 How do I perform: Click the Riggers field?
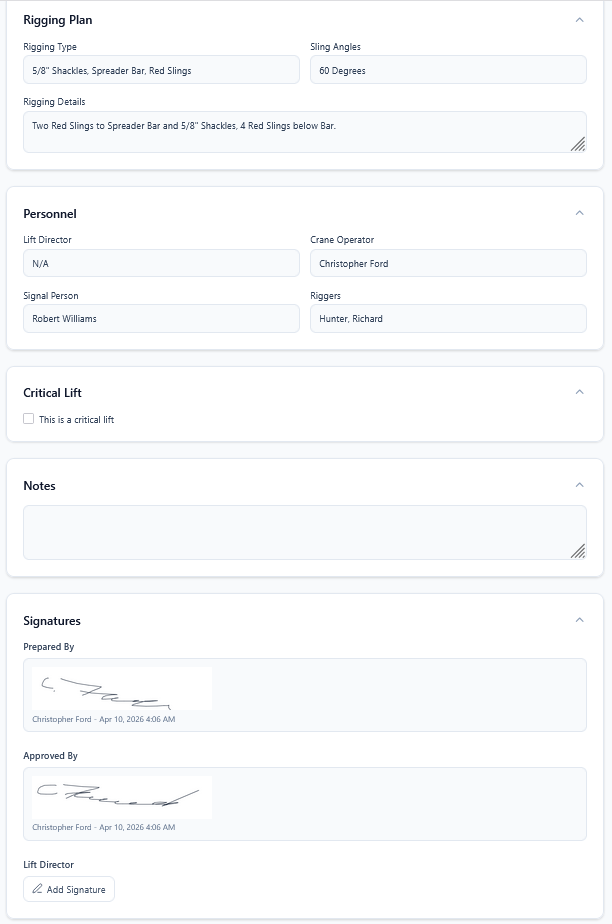448,318
